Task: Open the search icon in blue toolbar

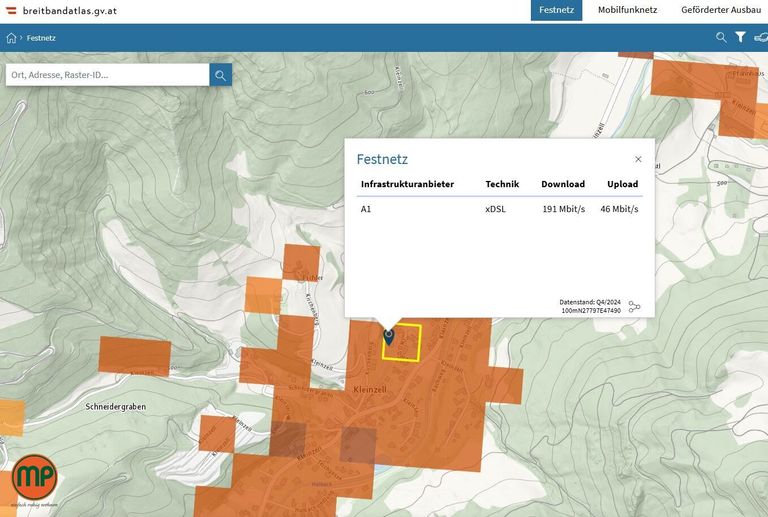Action: [721, 38]
